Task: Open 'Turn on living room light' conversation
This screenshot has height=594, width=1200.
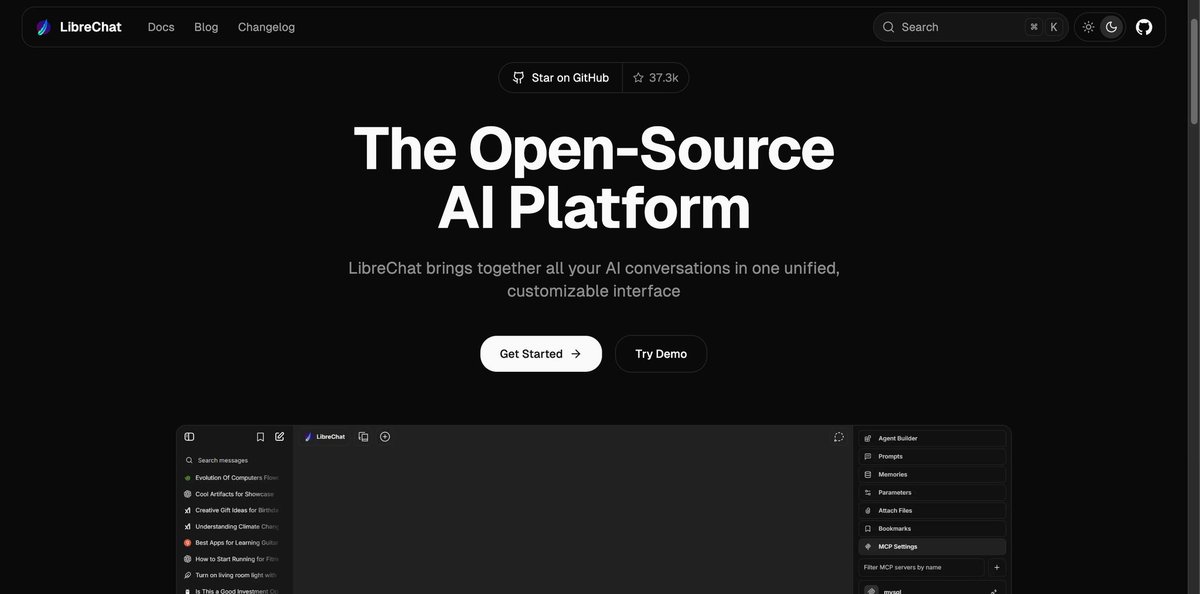Action: [x=231, y=575]
